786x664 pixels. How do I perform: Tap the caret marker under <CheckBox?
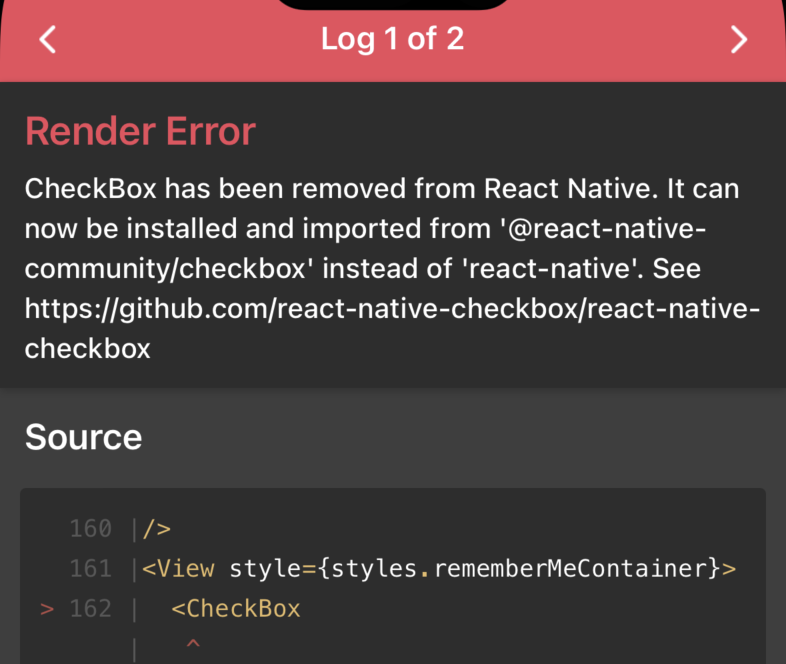coord(193,643)
